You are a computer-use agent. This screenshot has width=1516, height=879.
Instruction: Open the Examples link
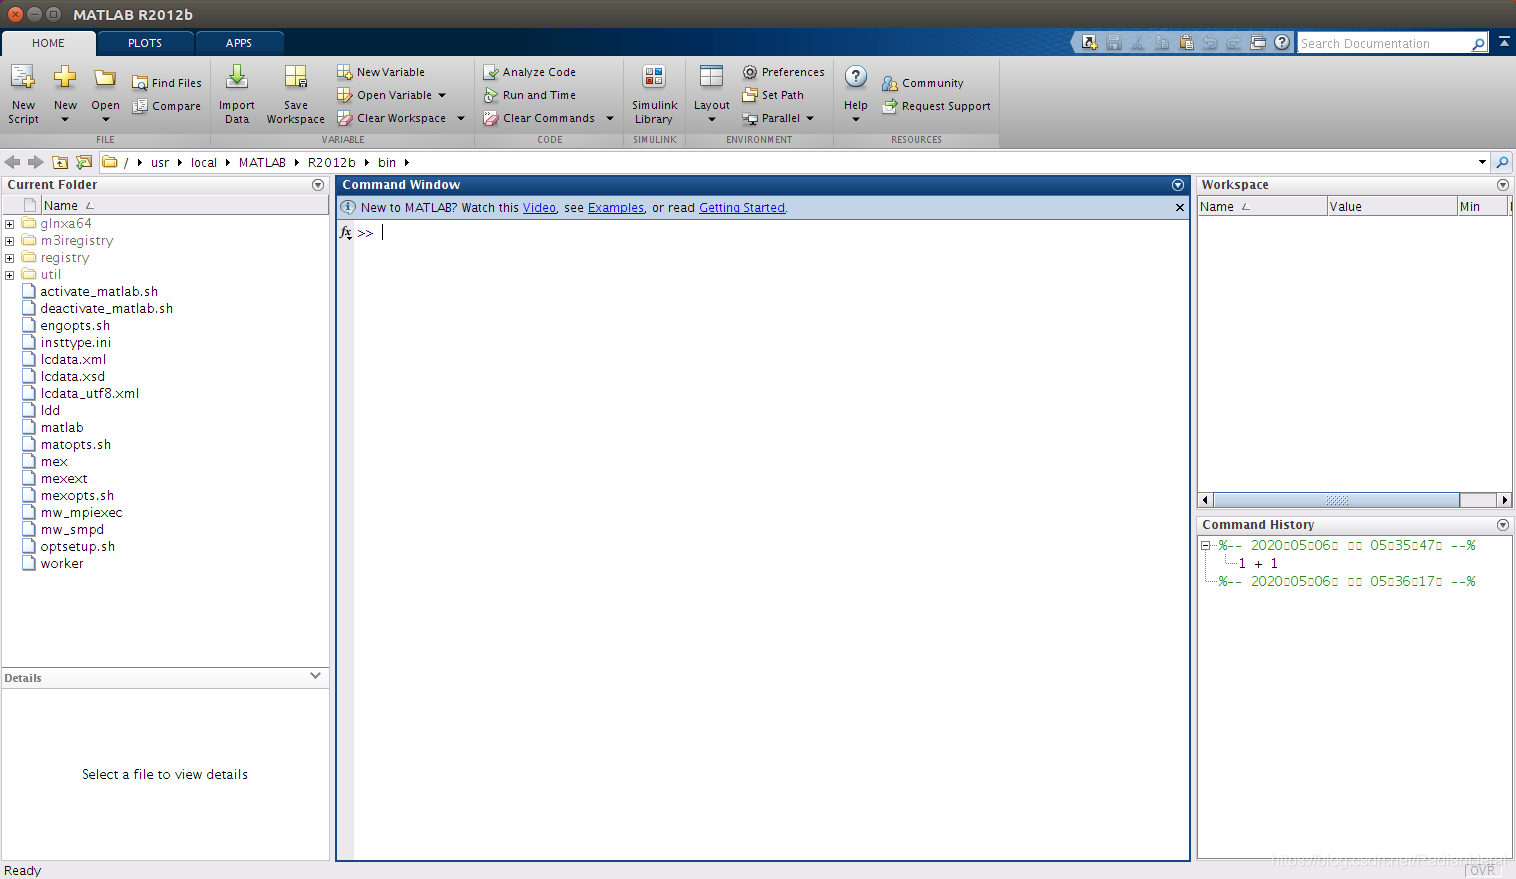(616, 208)
